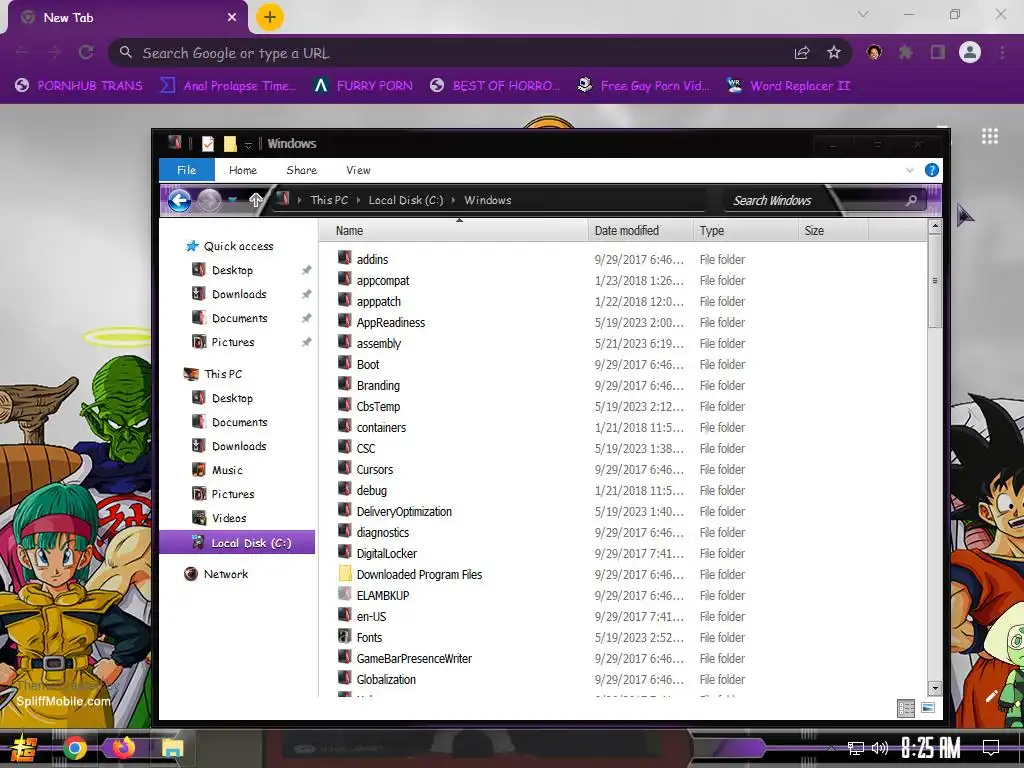Close the New Tab in Chrome

click(x=232, y=18)
